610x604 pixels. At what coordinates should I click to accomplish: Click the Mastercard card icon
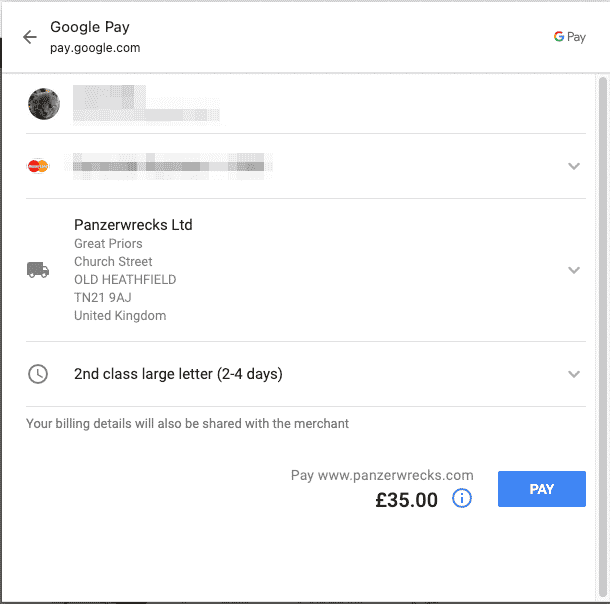(x=38, y=166)
